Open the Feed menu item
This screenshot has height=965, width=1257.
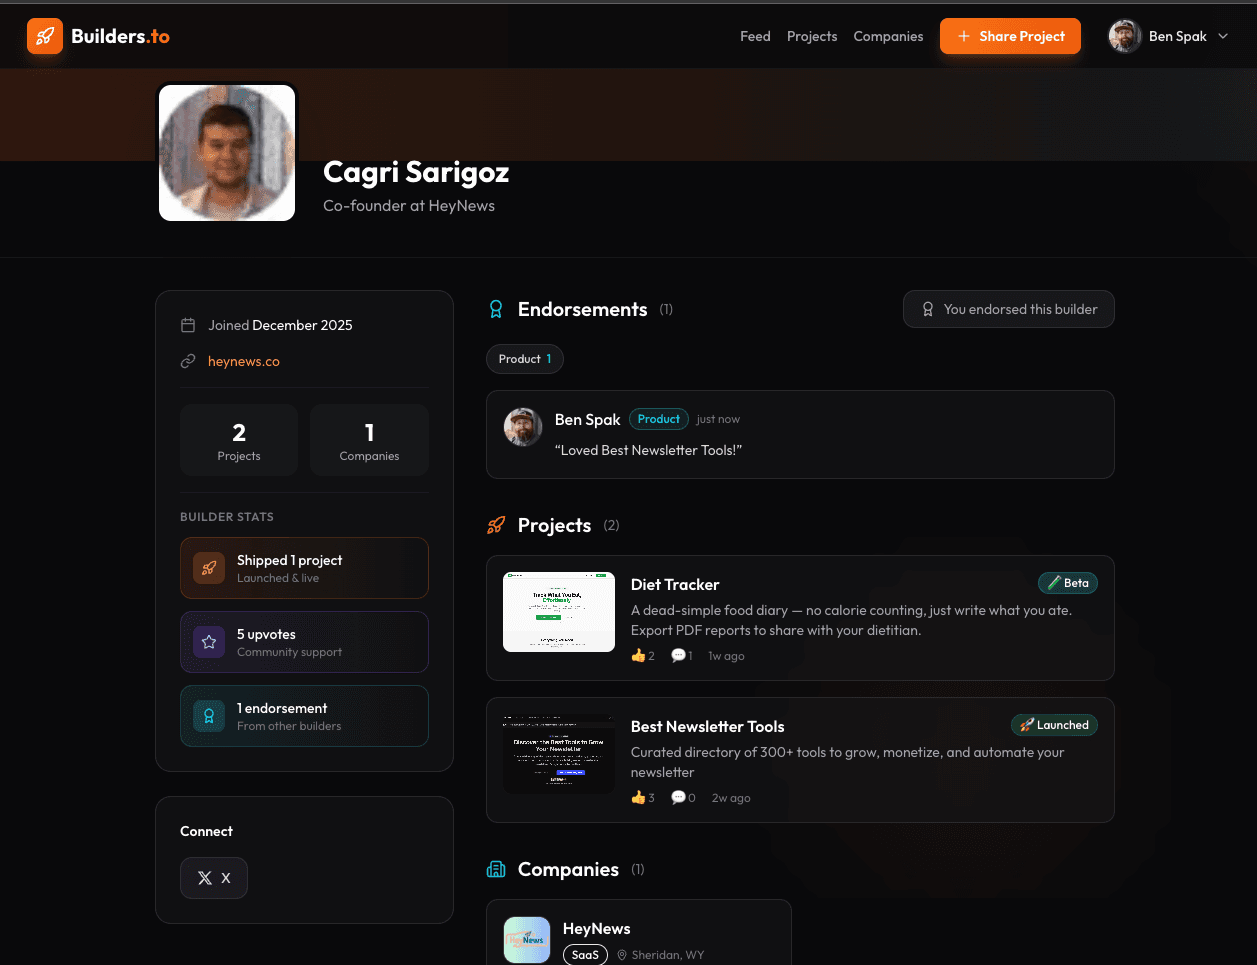755,36
